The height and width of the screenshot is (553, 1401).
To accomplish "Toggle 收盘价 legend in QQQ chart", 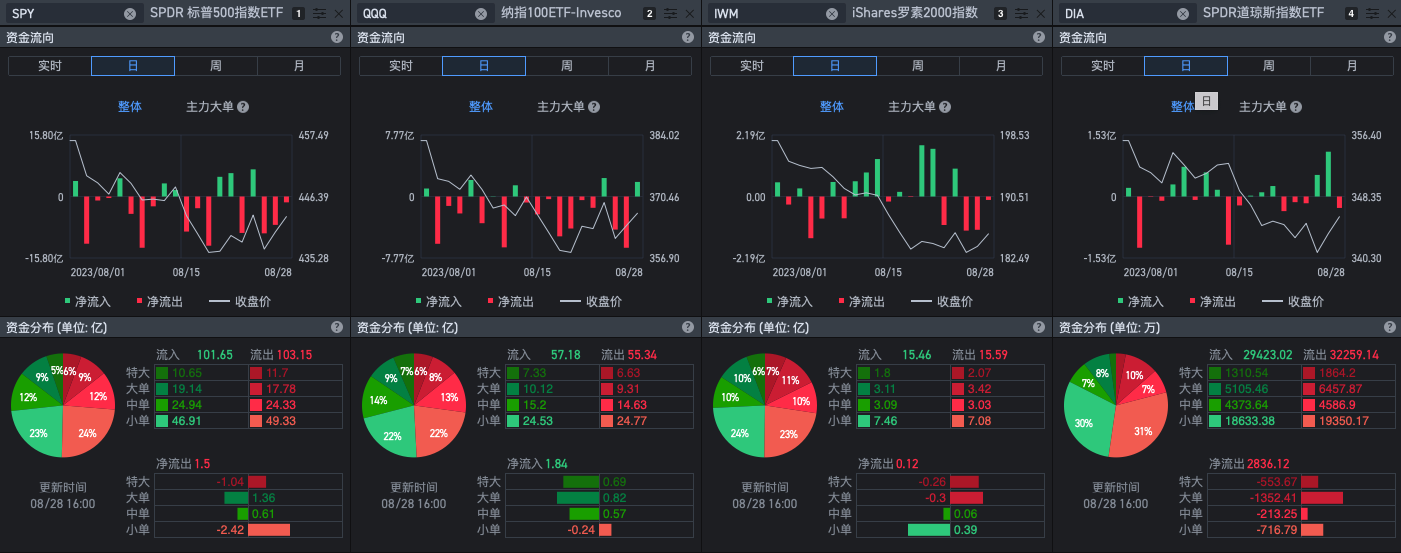I will 590,301.
